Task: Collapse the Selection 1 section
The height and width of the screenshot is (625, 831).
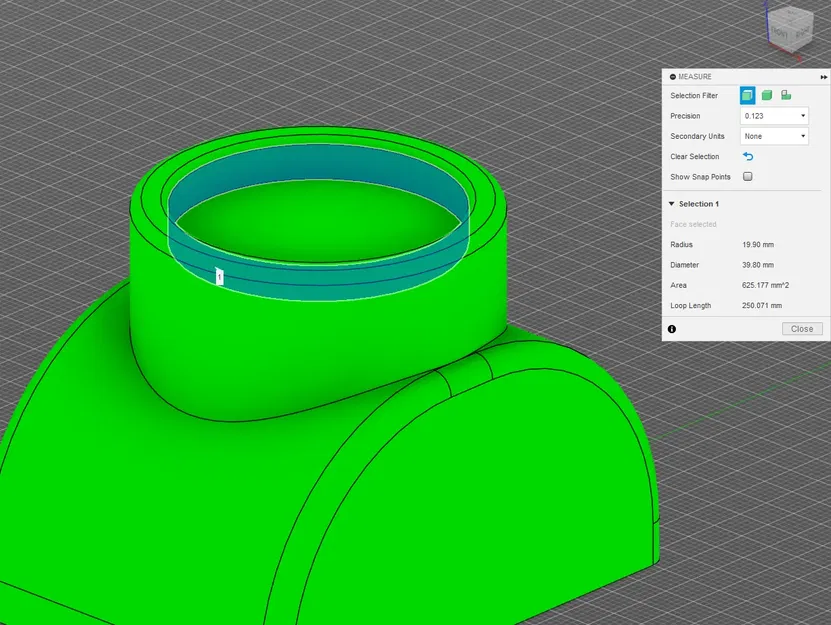Action: tap(669, 203)
